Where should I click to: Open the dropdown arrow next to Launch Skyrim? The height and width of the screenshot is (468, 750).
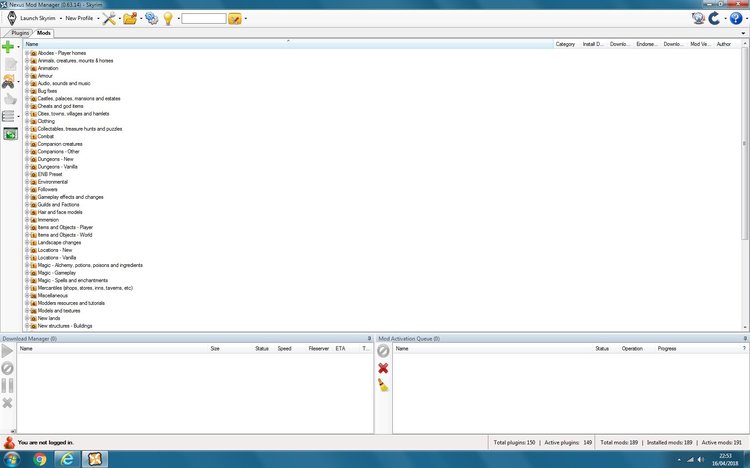61,19
